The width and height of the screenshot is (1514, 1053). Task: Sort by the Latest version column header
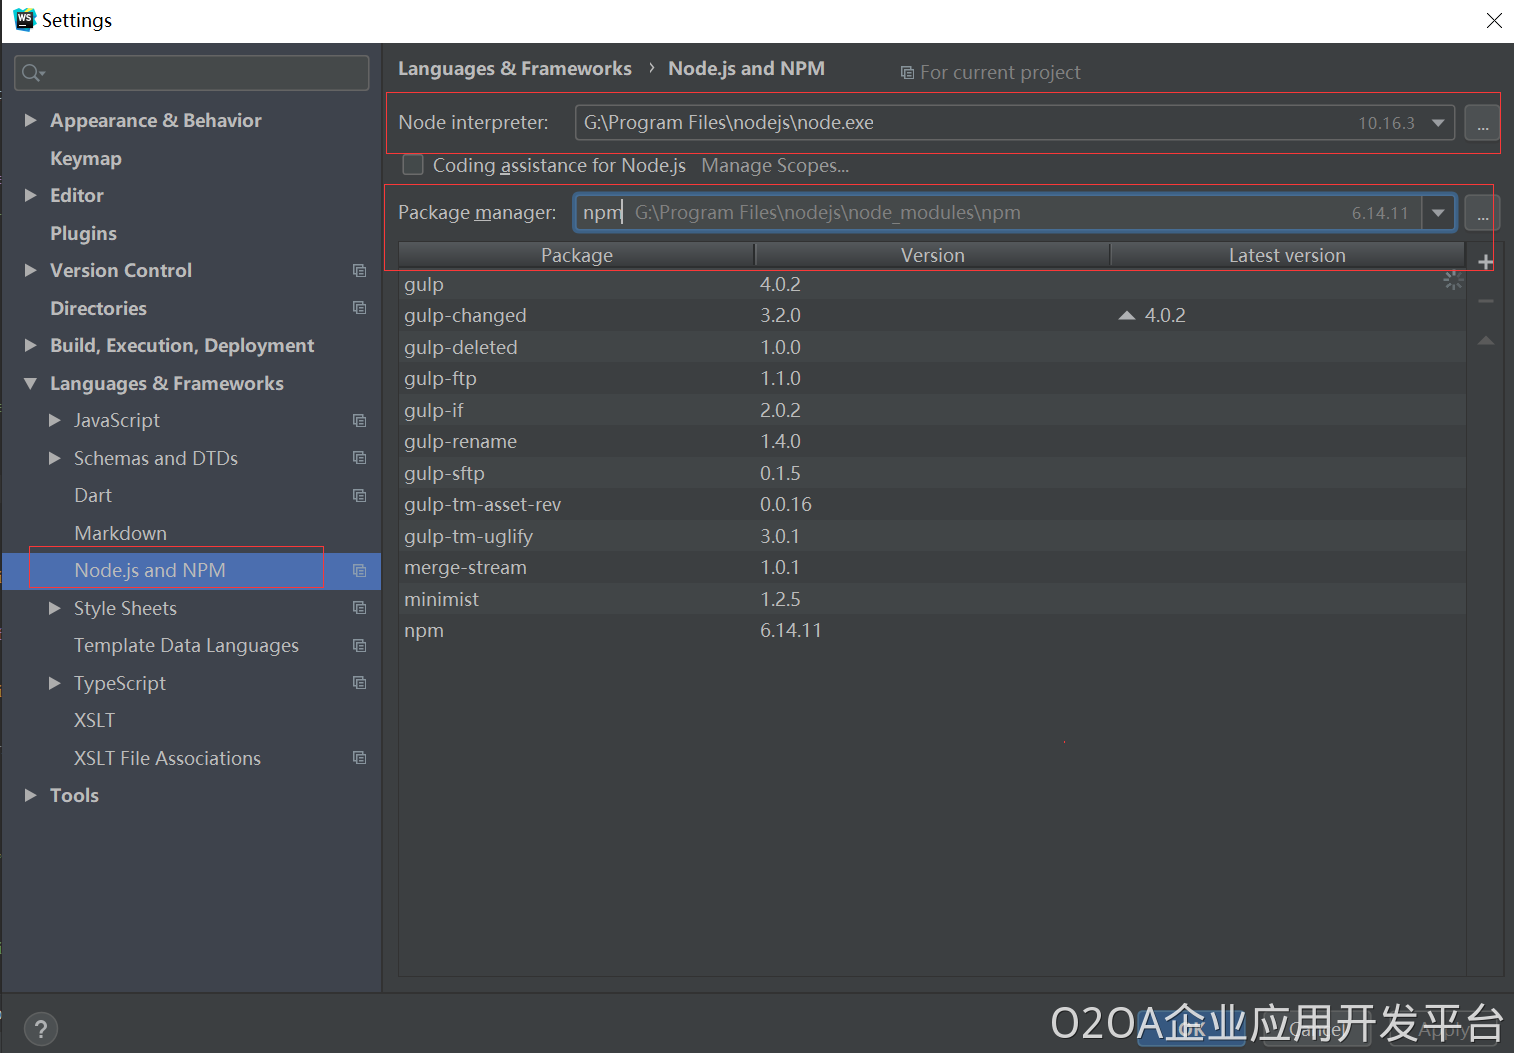pyautogui.click(x=1286, y=256)
